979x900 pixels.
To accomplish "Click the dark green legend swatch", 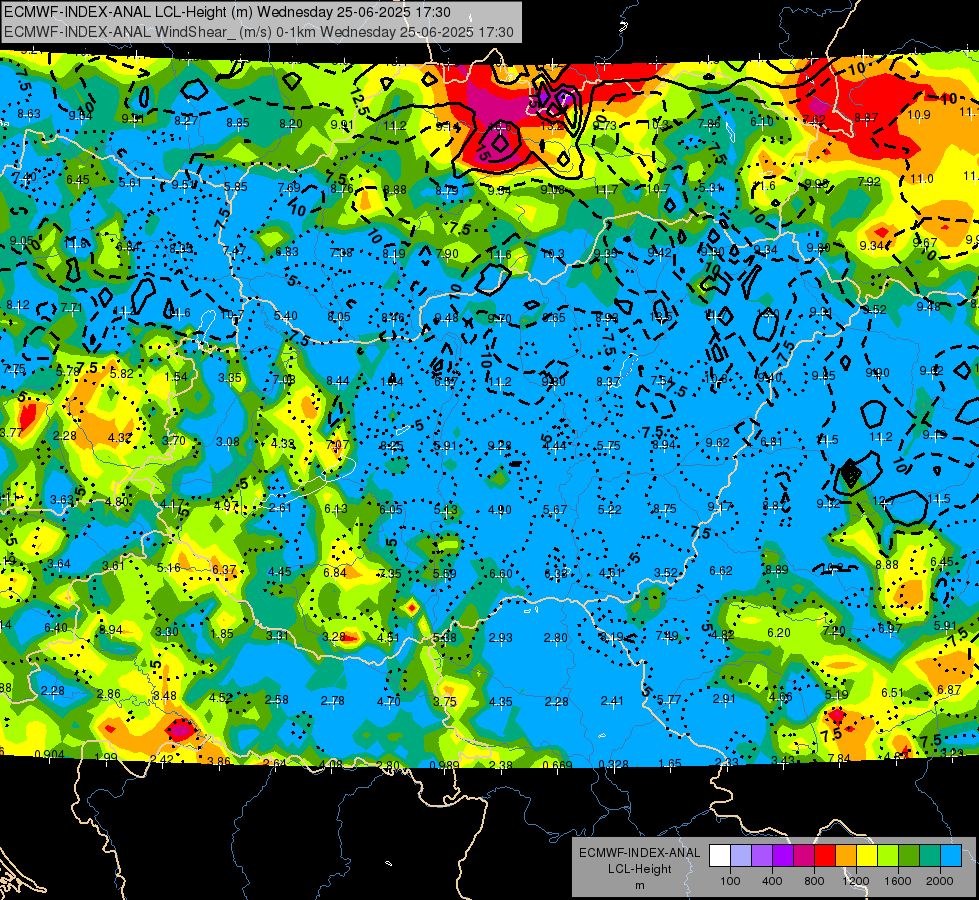I will click(908, 856).
